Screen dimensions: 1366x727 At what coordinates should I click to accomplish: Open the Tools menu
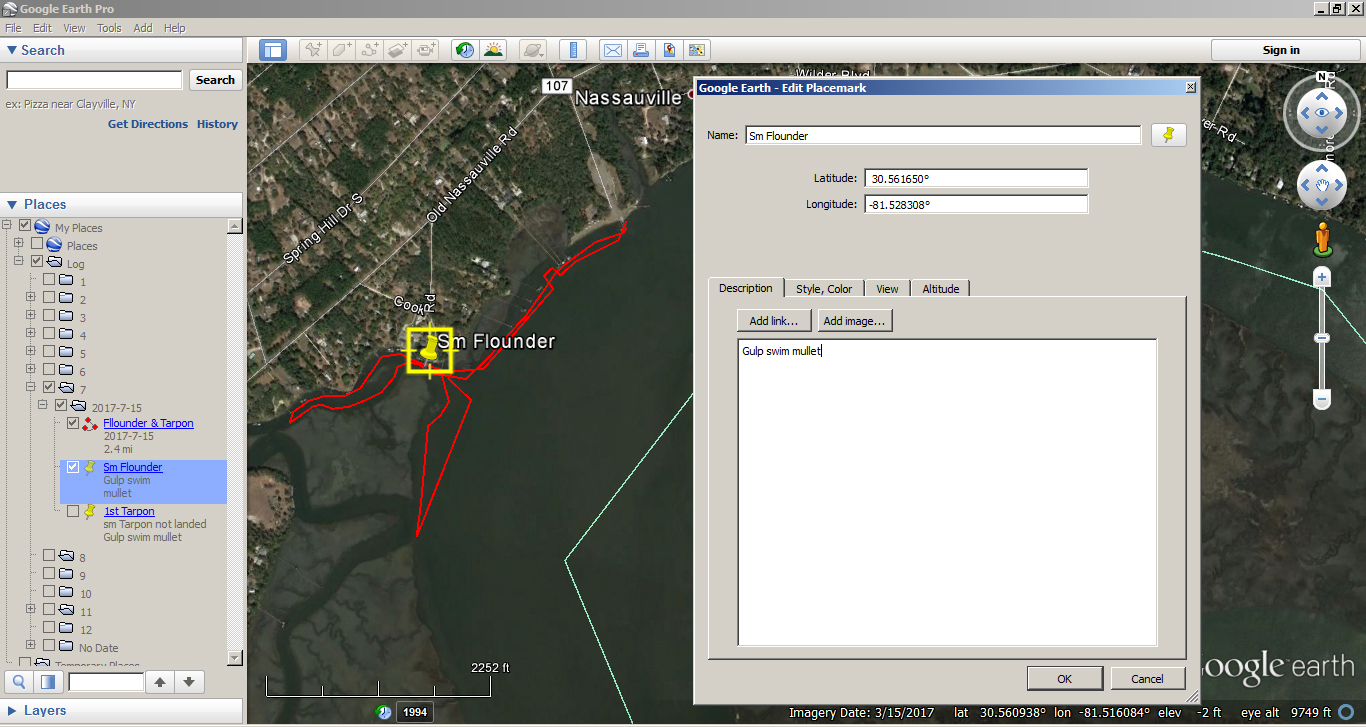pos(109,28)
